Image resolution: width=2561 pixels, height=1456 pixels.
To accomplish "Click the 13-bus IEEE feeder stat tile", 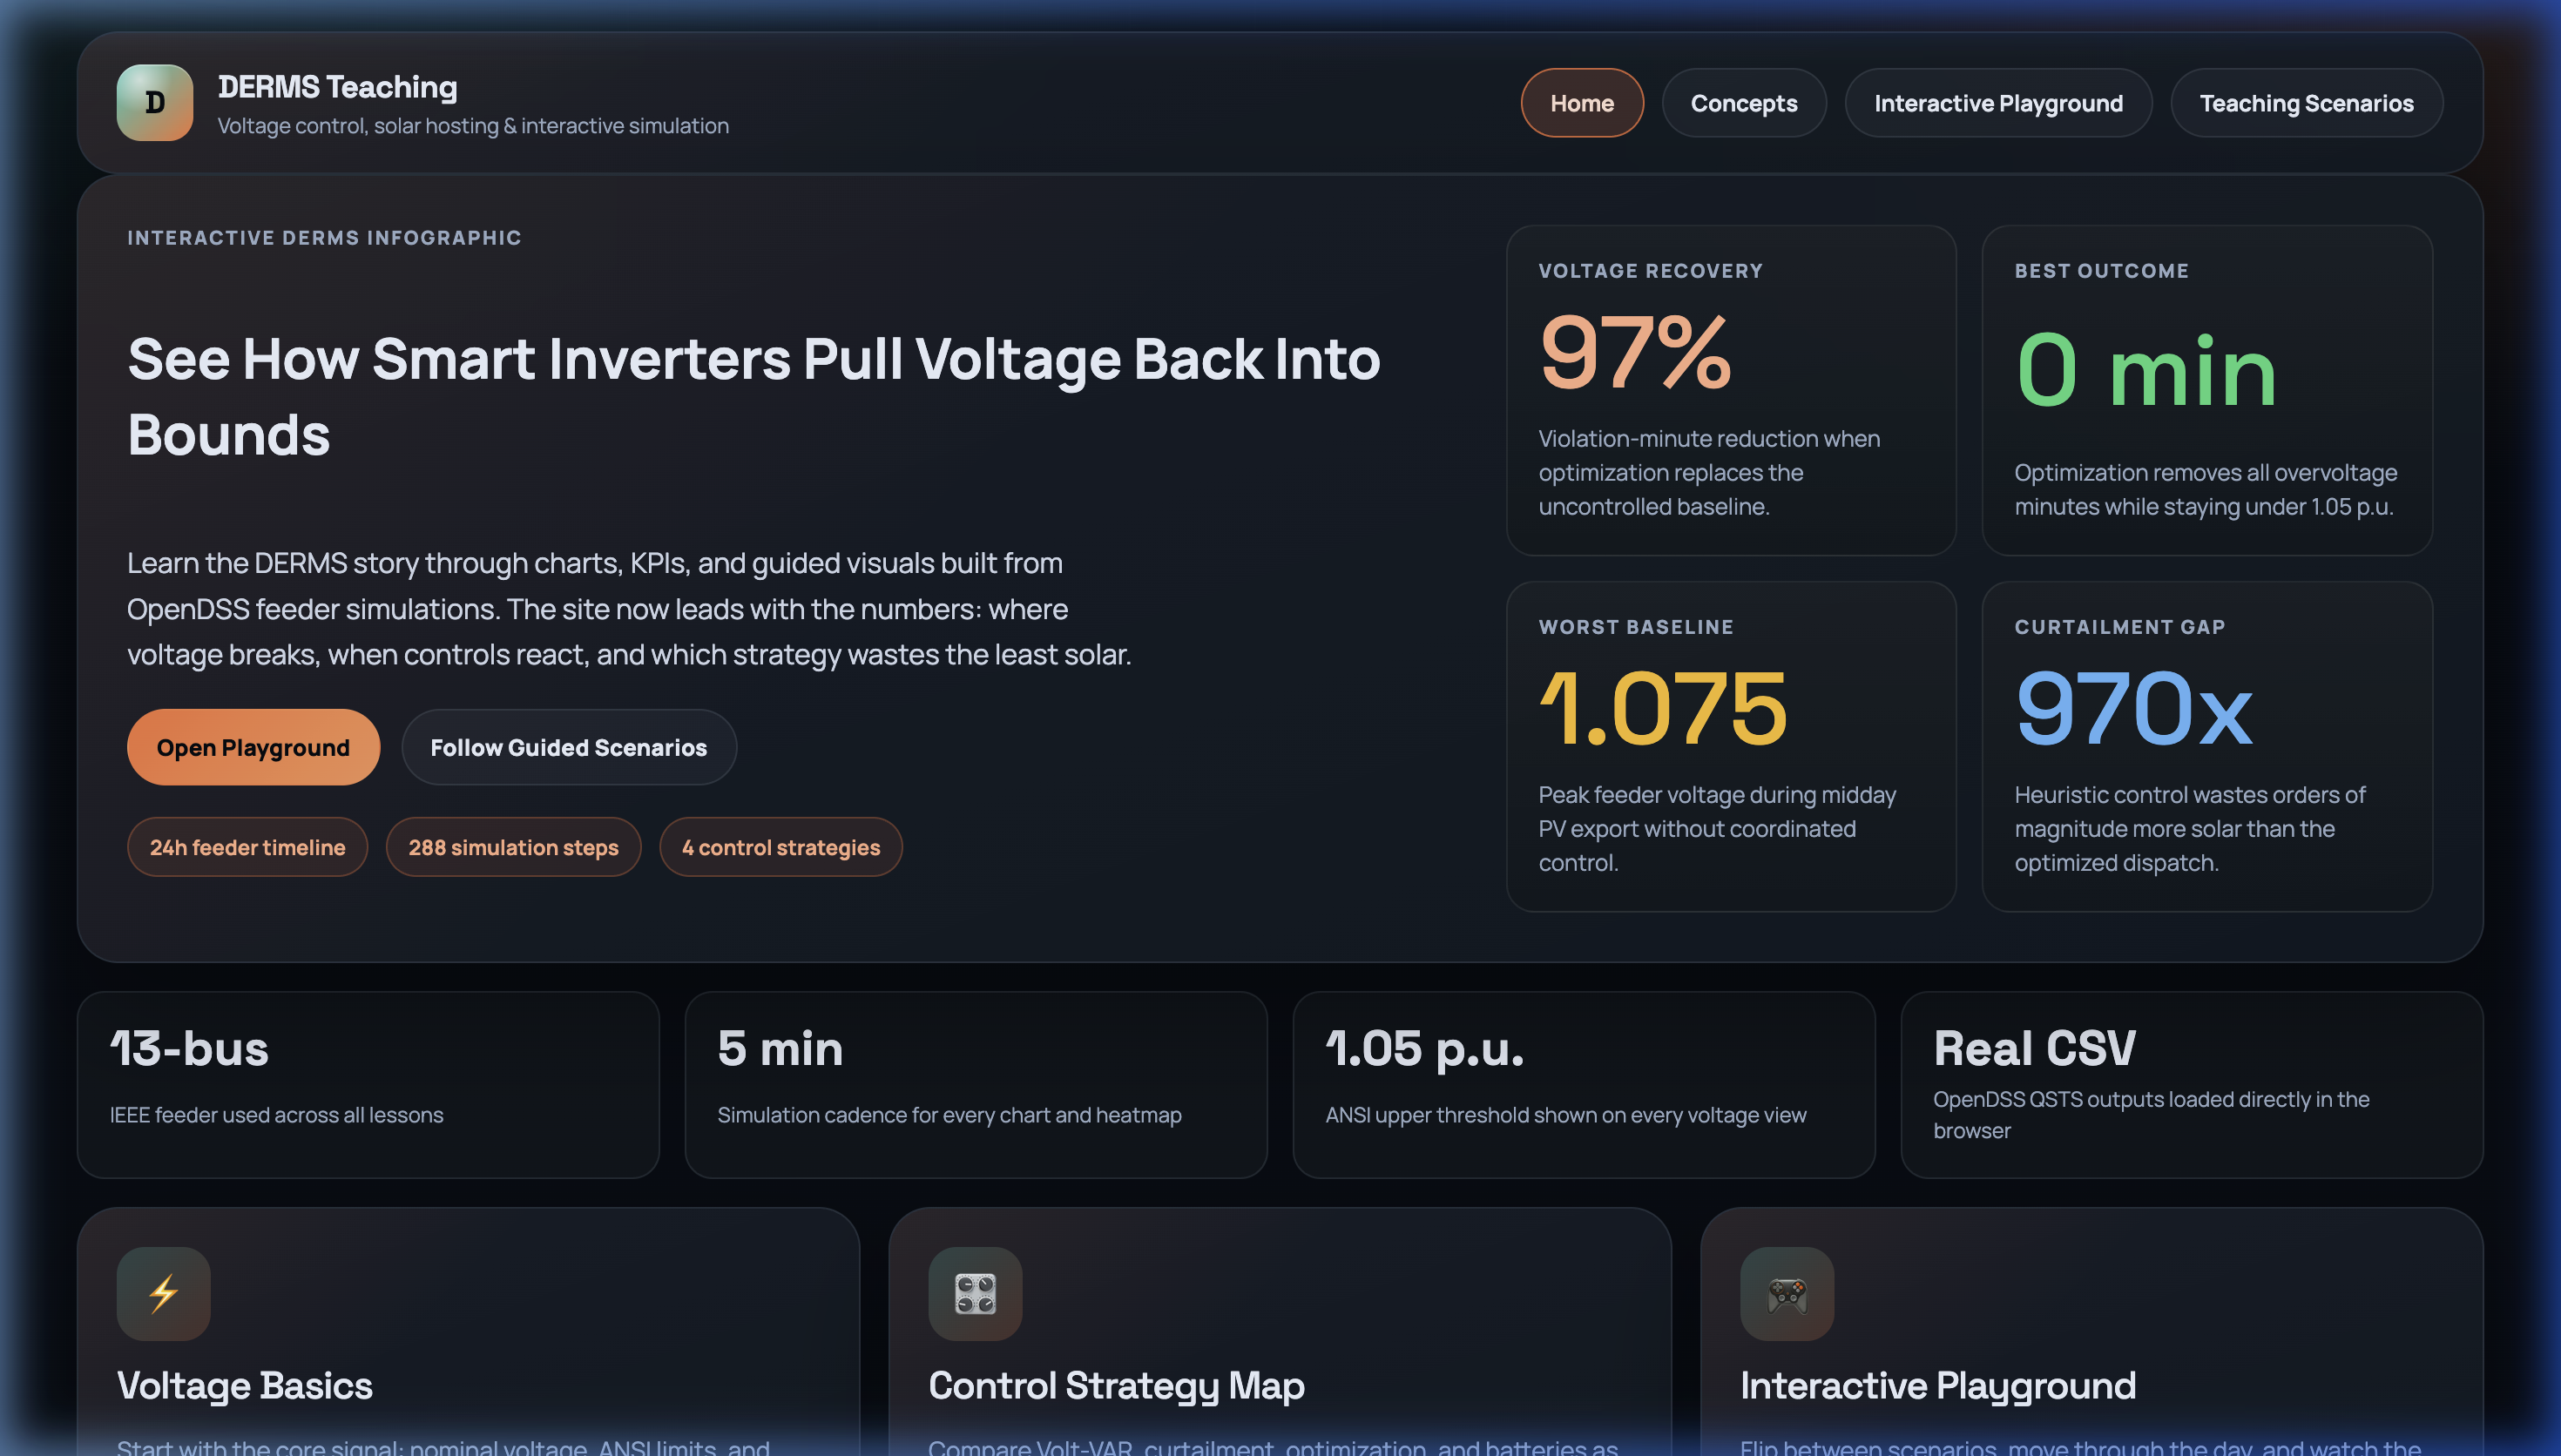I will [368, 1084].
